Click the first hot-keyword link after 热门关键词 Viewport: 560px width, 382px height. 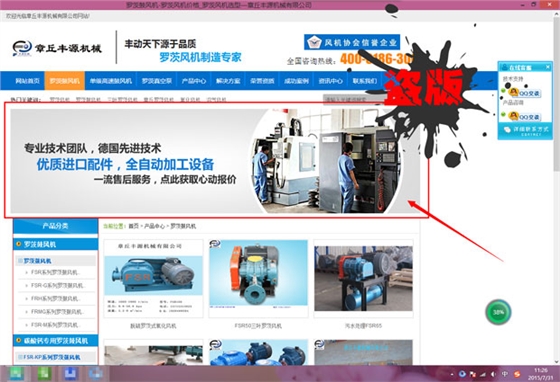click(60, 100)
